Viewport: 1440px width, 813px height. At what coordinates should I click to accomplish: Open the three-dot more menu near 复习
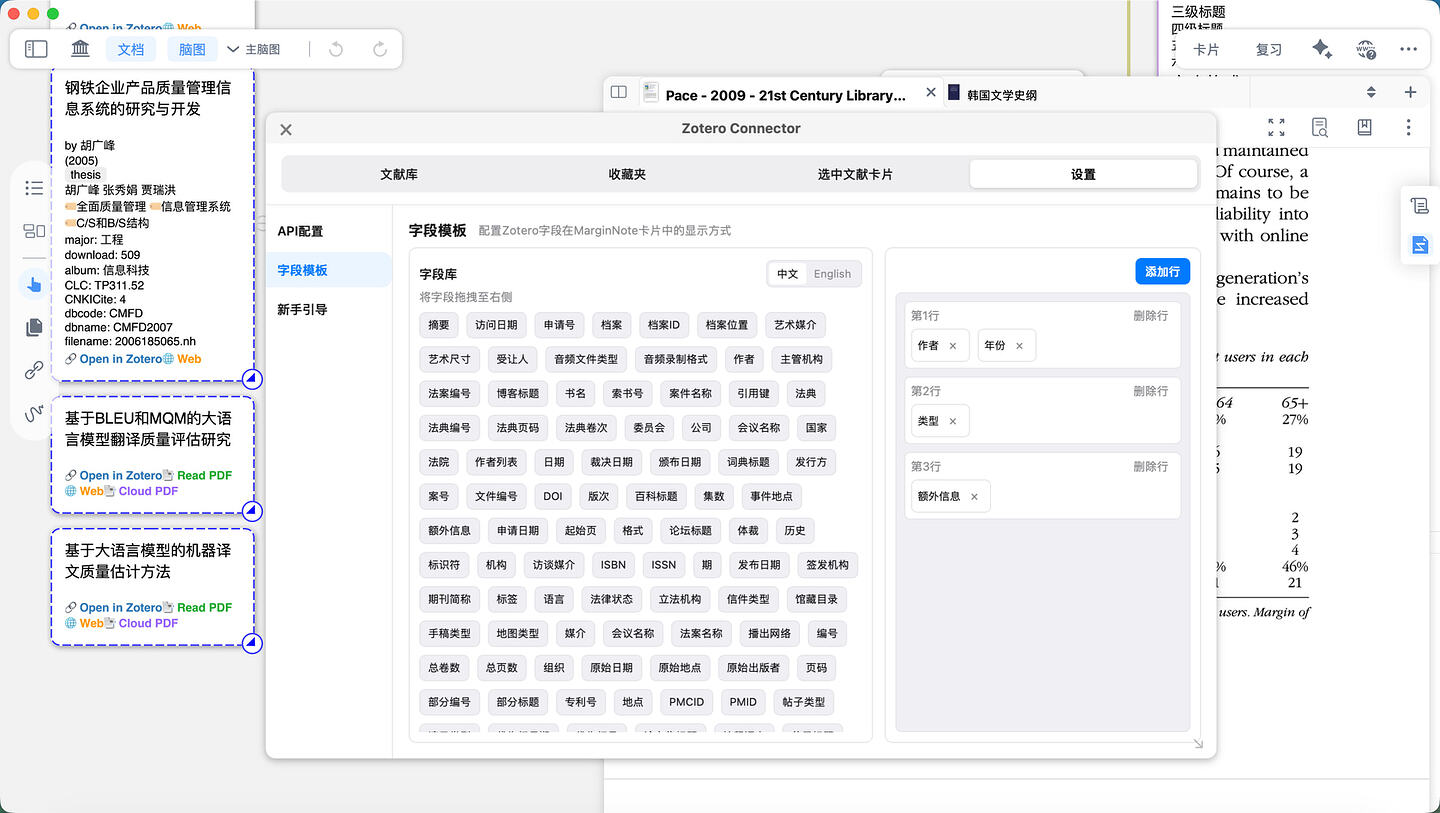click(x=1408, y=48)
